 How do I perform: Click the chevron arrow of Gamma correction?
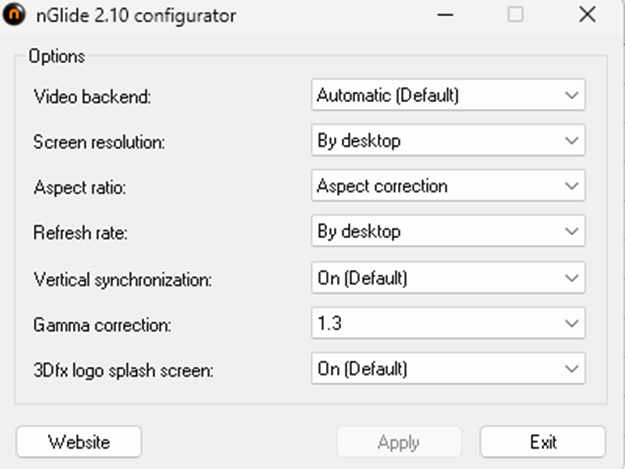[x=572, y=324]
